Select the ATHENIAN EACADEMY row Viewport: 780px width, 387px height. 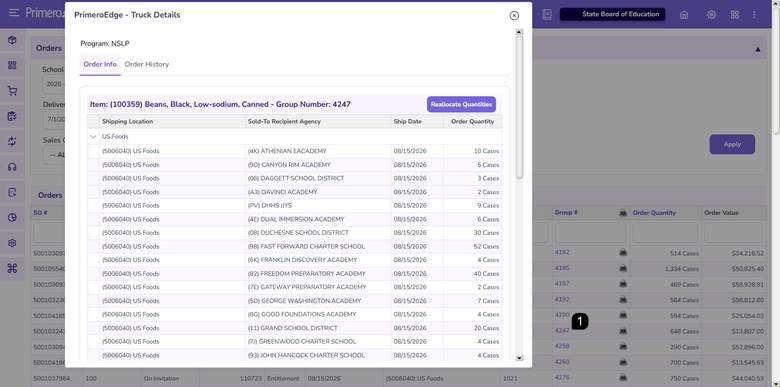click(294, 151)
